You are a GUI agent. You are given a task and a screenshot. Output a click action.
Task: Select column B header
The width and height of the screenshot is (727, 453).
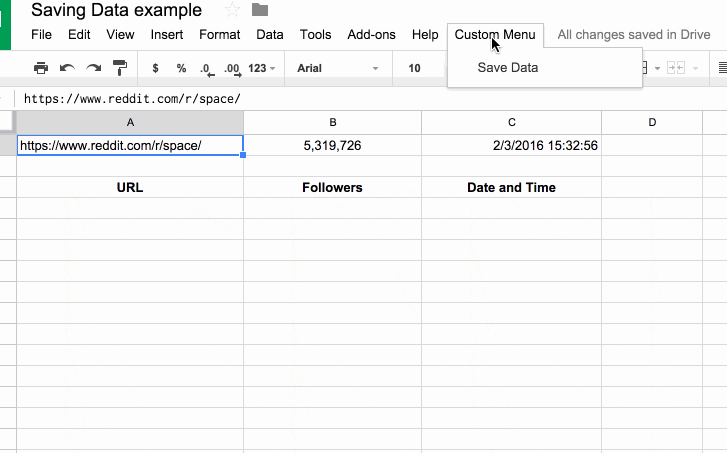coord(332,122)
